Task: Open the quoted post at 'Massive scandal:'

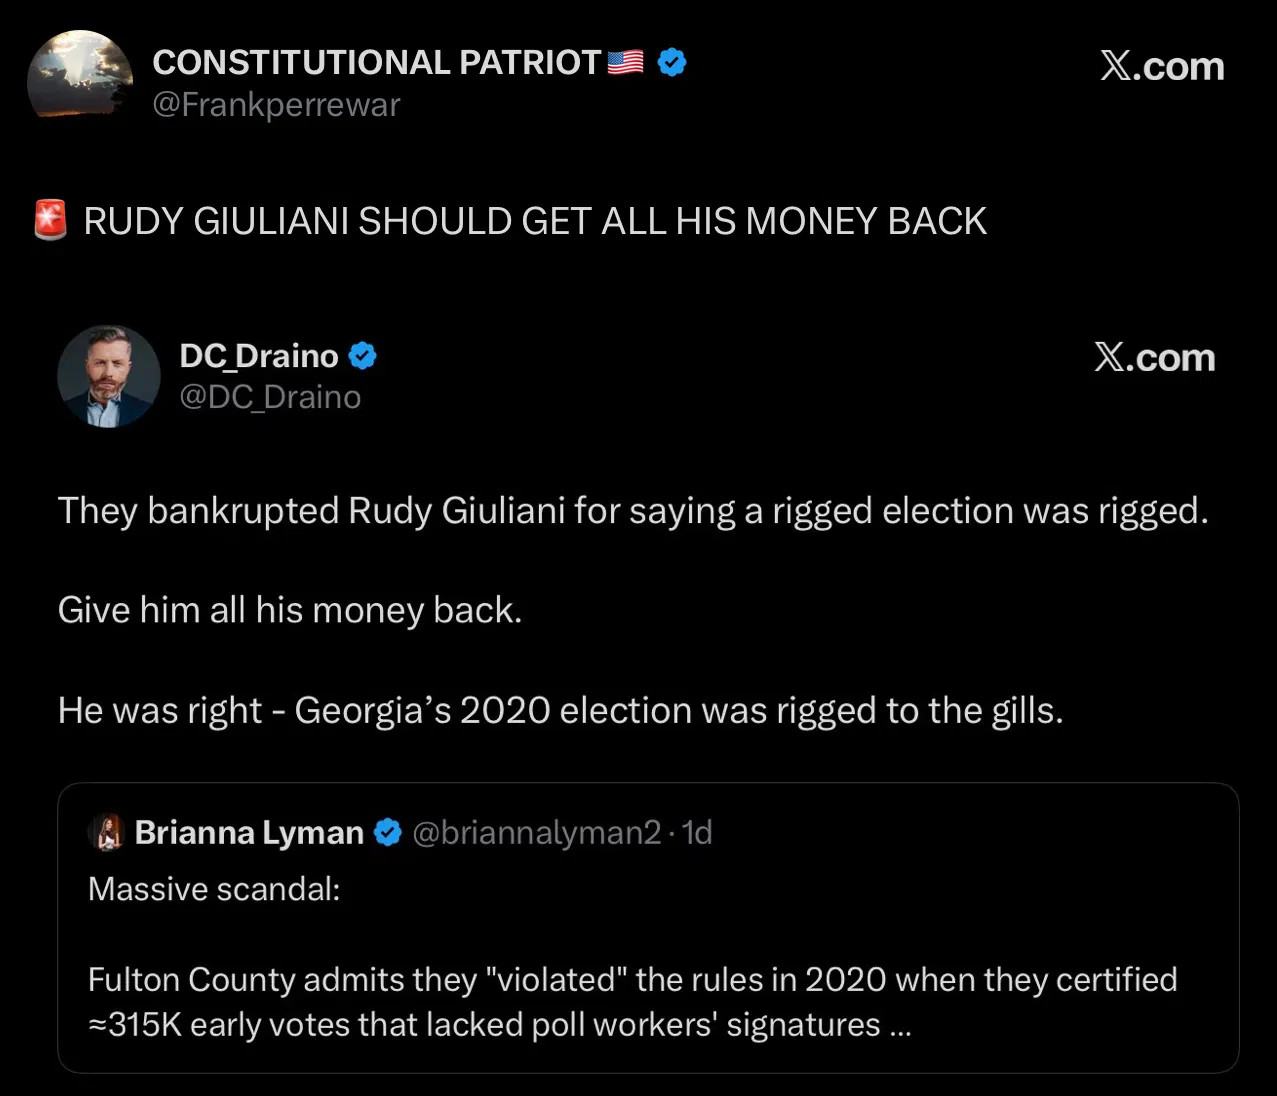Action: click(x=214, y=889)
